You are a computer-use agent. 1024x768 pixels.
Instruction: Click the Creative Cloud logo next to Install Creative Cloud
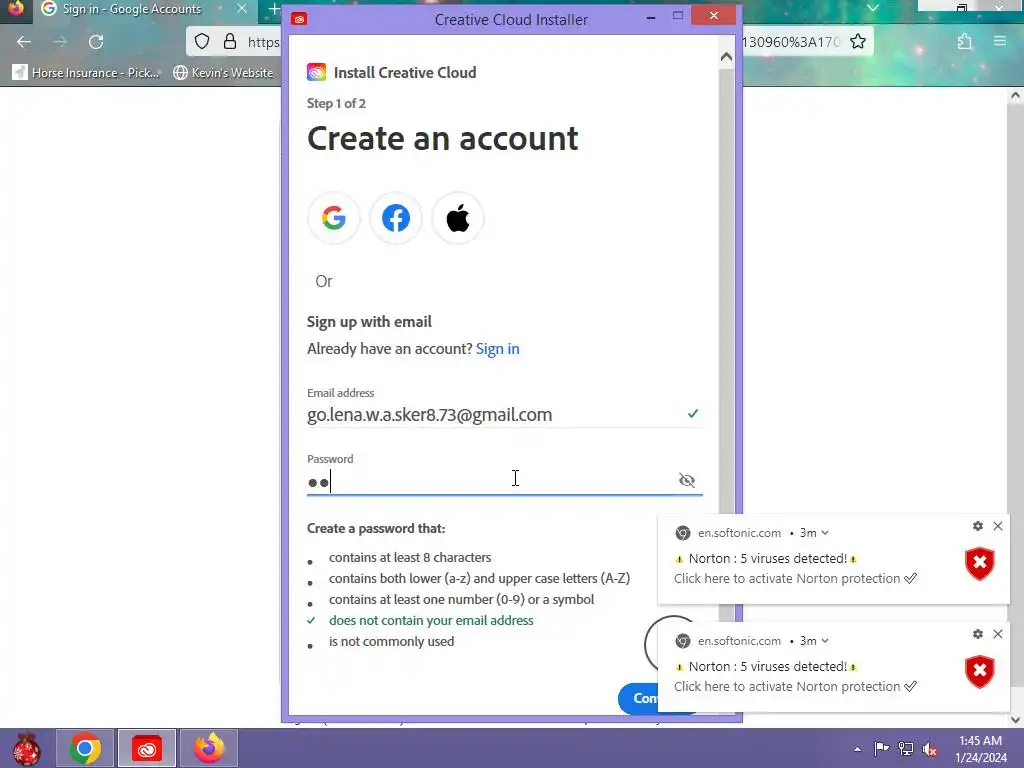(317, 72)
